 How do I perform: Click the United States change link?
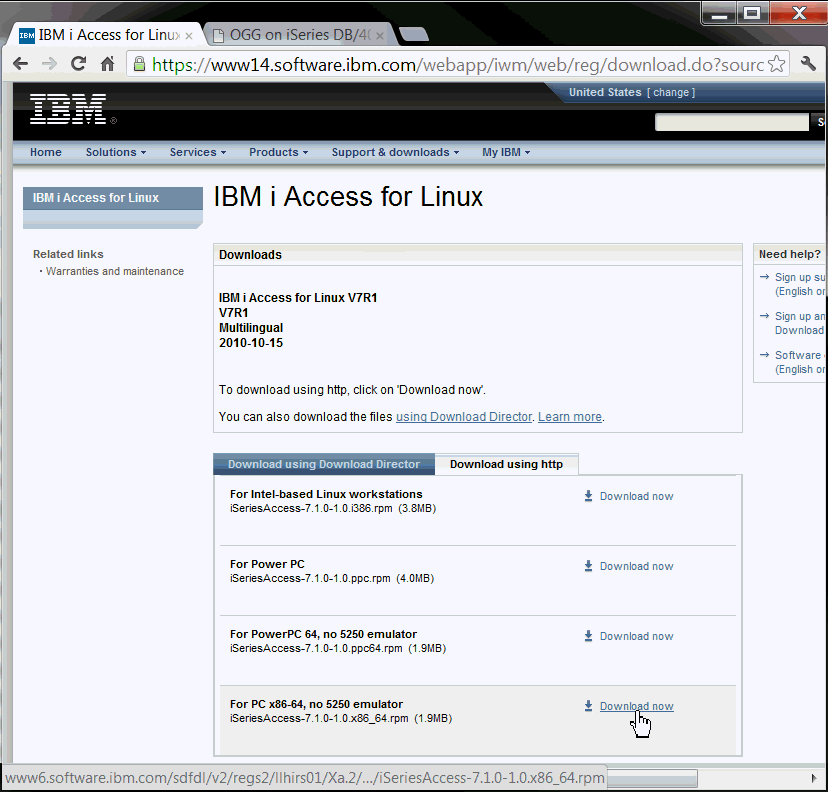click(671, 92)
